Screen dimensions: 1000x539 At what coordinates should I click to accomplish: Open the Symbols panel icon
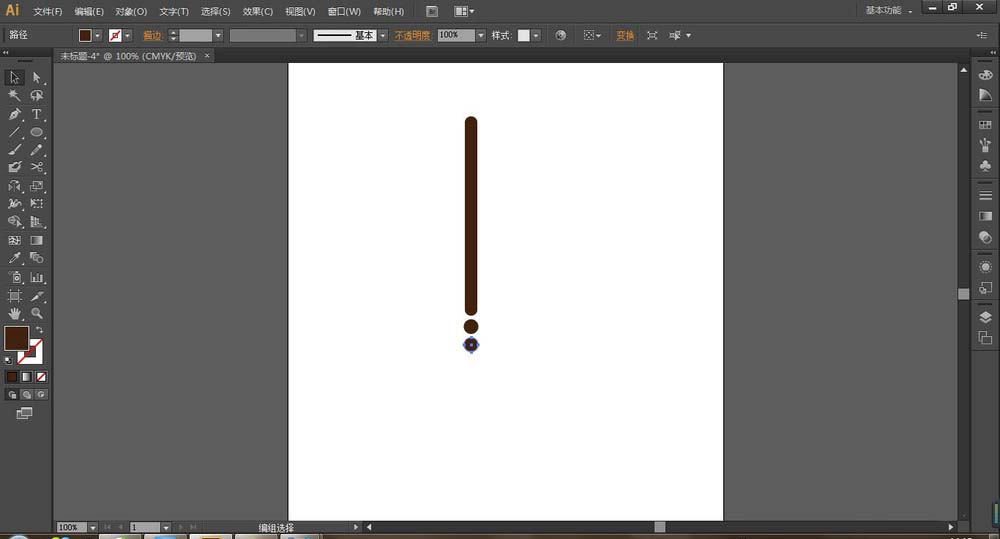pos(985,166)
